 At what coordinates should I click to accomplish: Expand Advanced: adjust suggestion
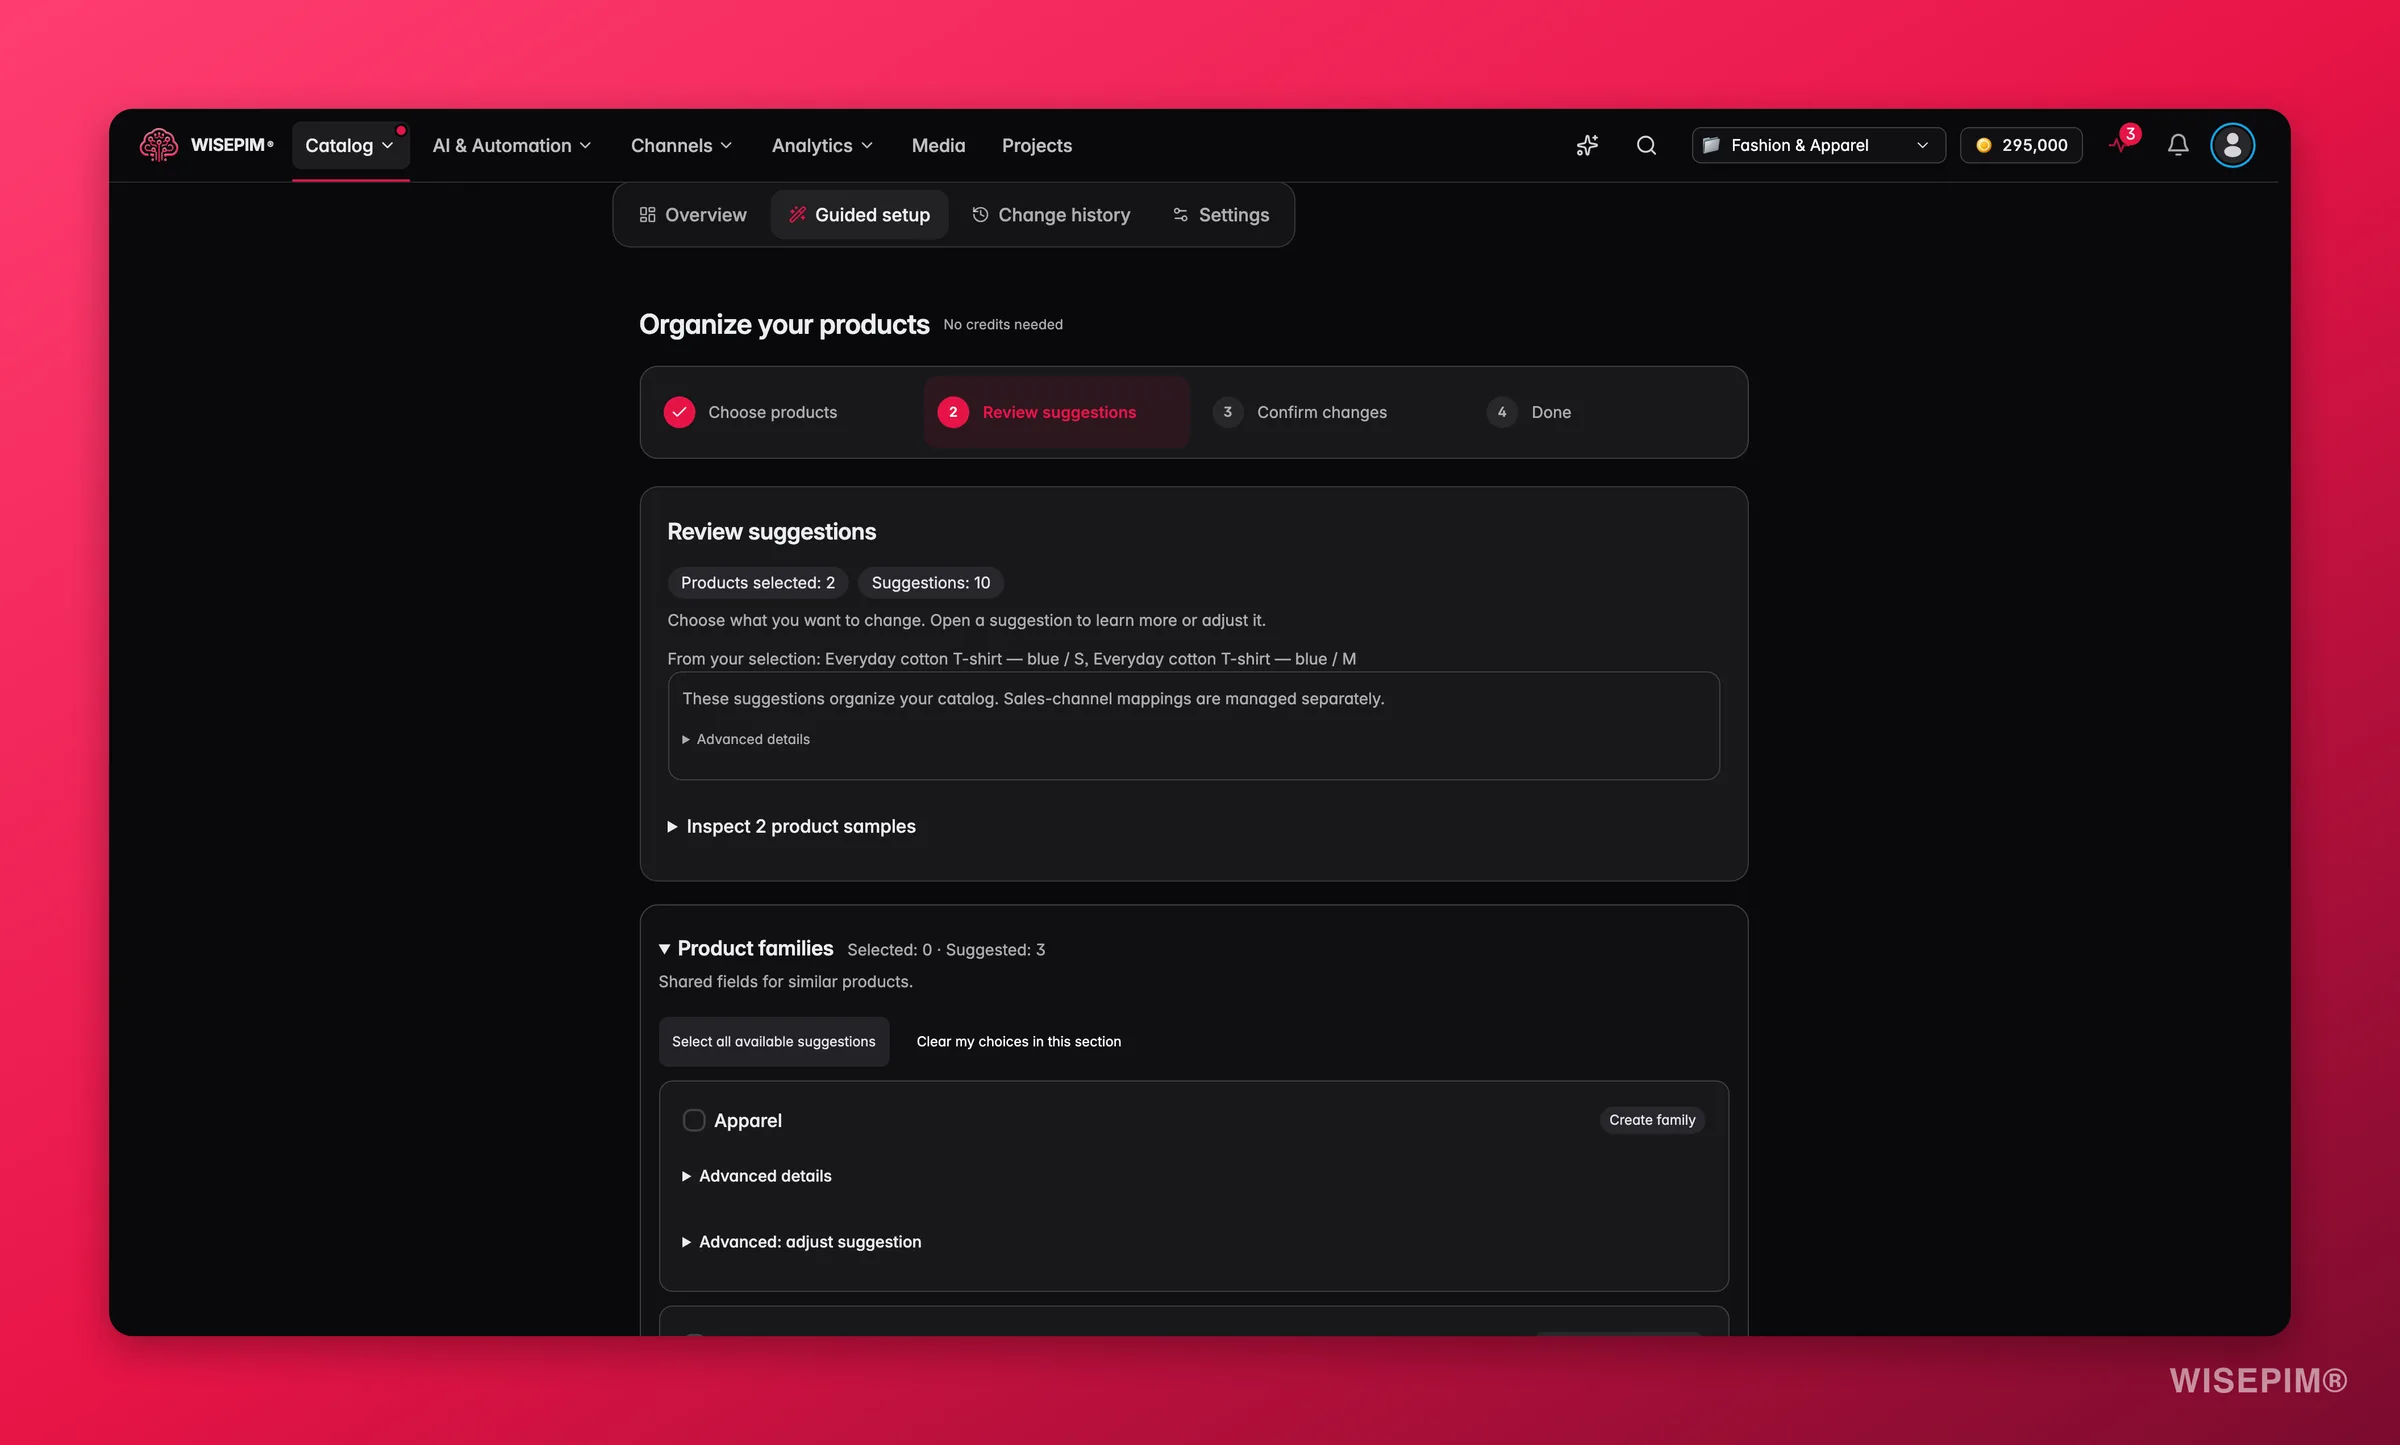pos(802,1242)
